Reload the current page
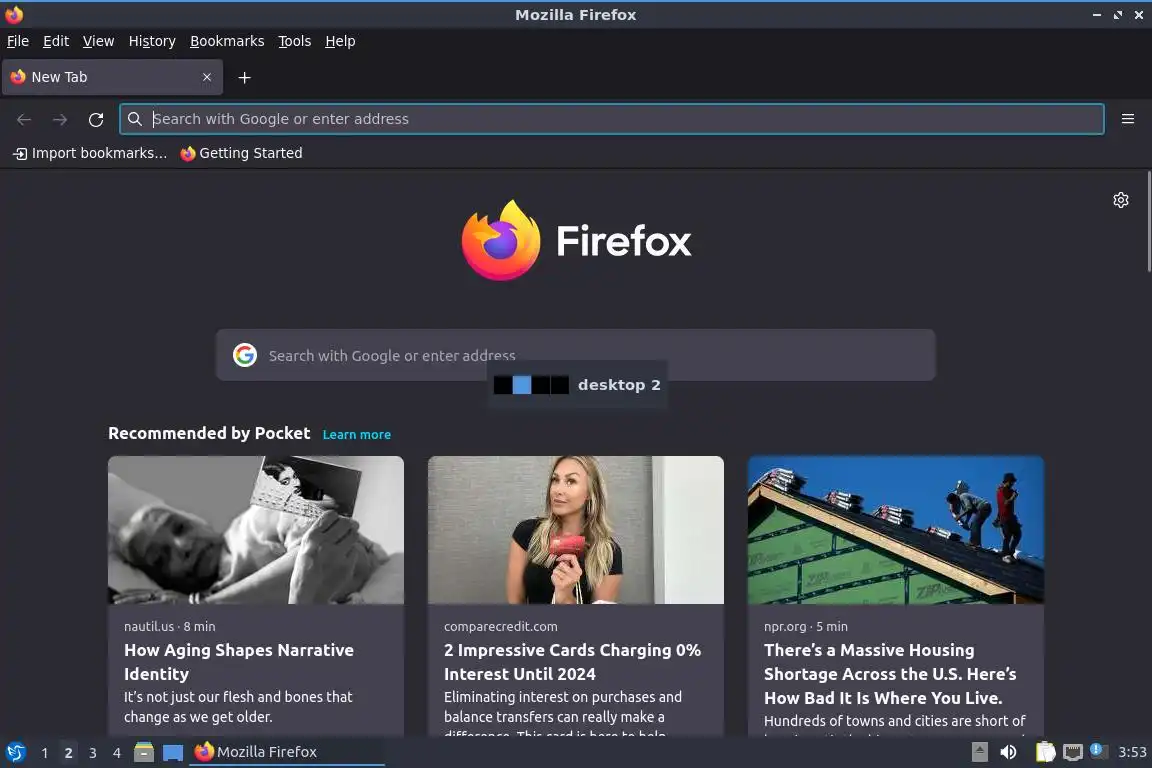Screen dimensions: 1152x768 click(x=96, y=119)
